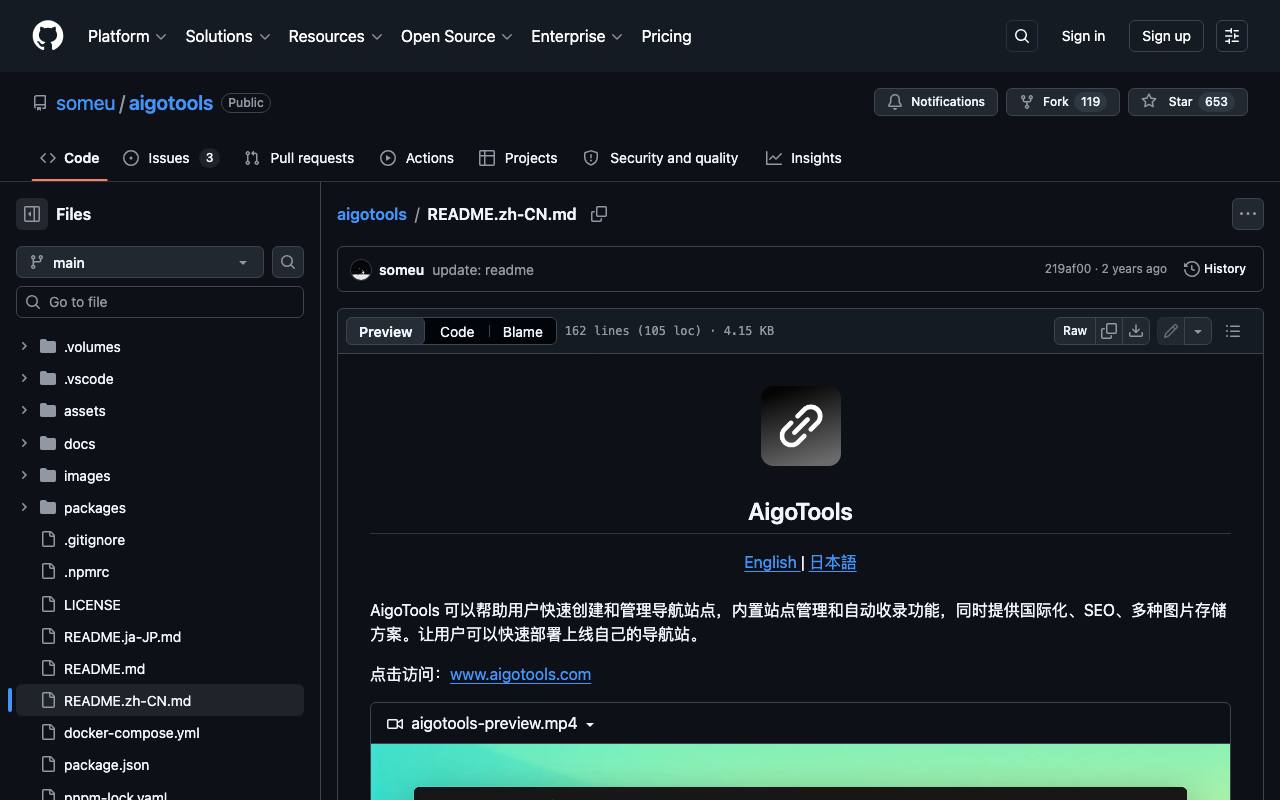The width and height of the screenshot is (1280, 800).
Task: View the file's commit History
Action: point(1215,269)
